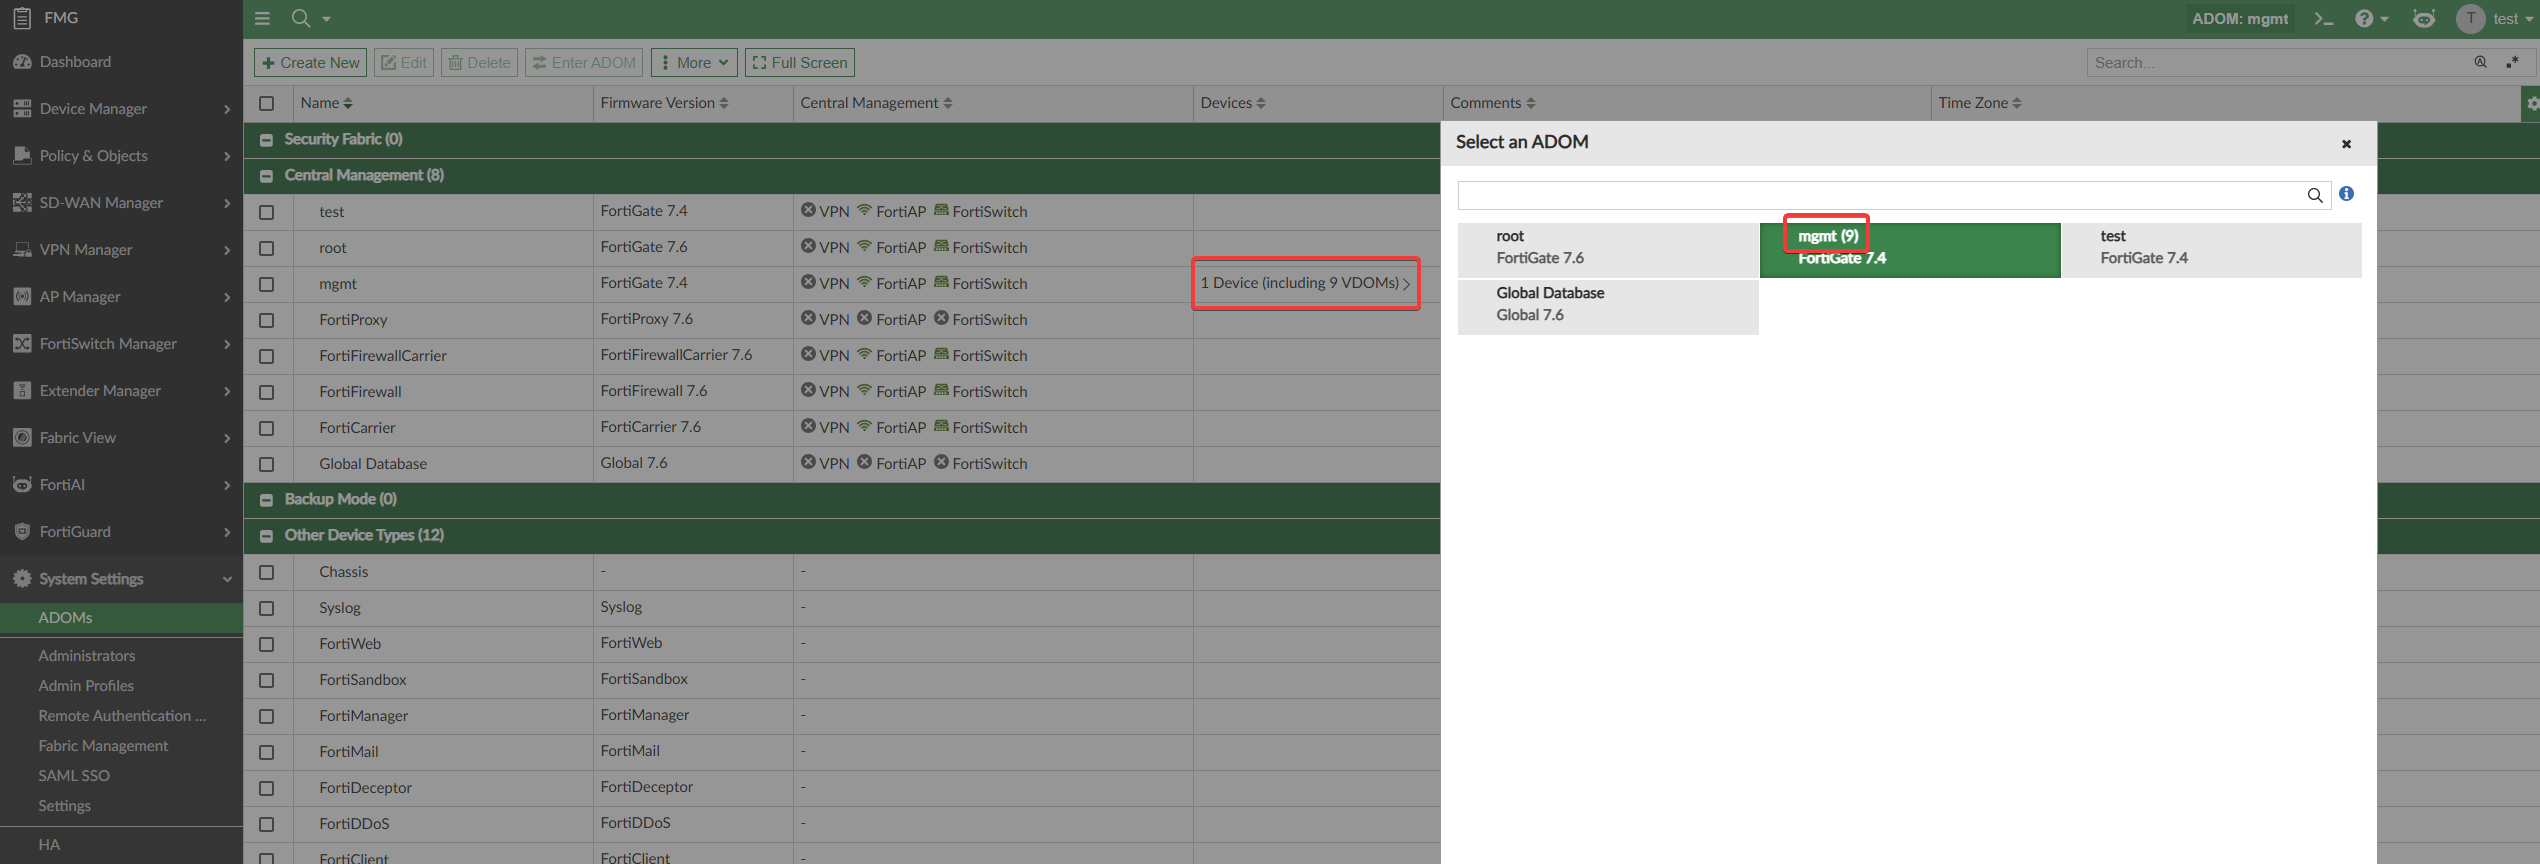The width and height of the screenshot is (2540, 864).
Task: Sort by Central Management column arrows
Action: point(948,103)
